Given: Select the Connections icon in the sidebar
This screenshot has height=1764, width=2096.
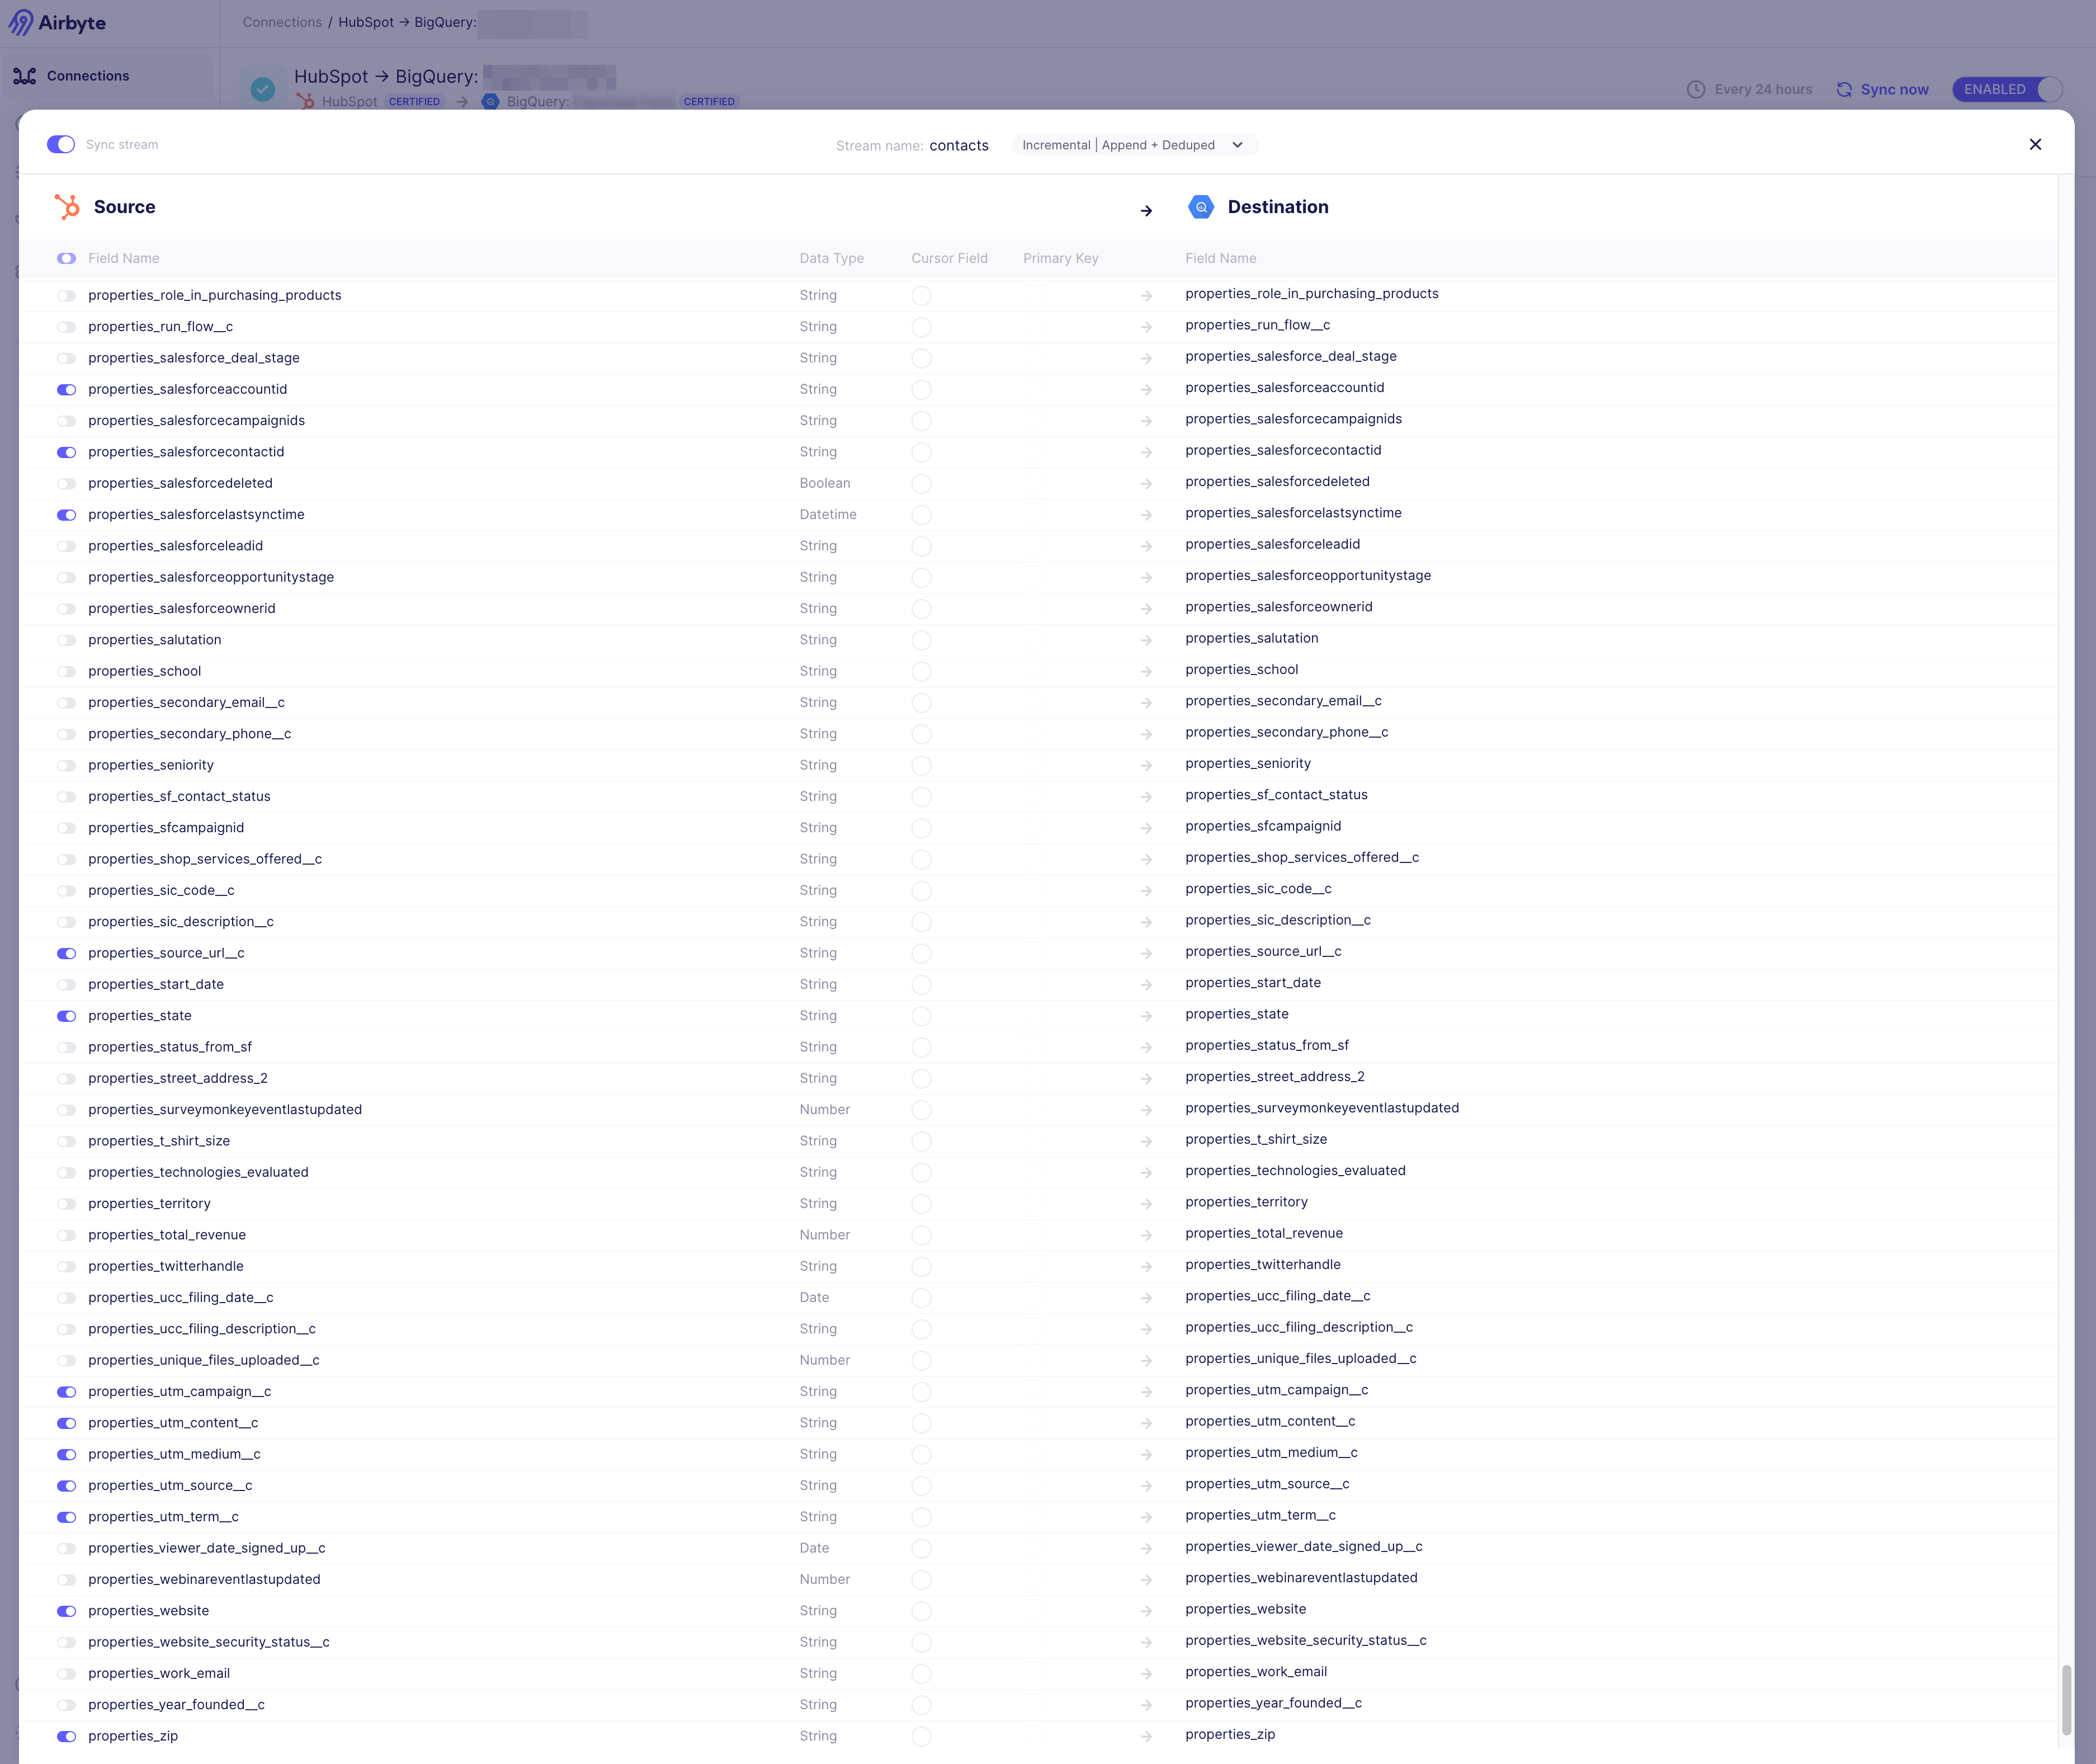Looking at the screenshot, I should pyautogui.click(x=23, y=75).
